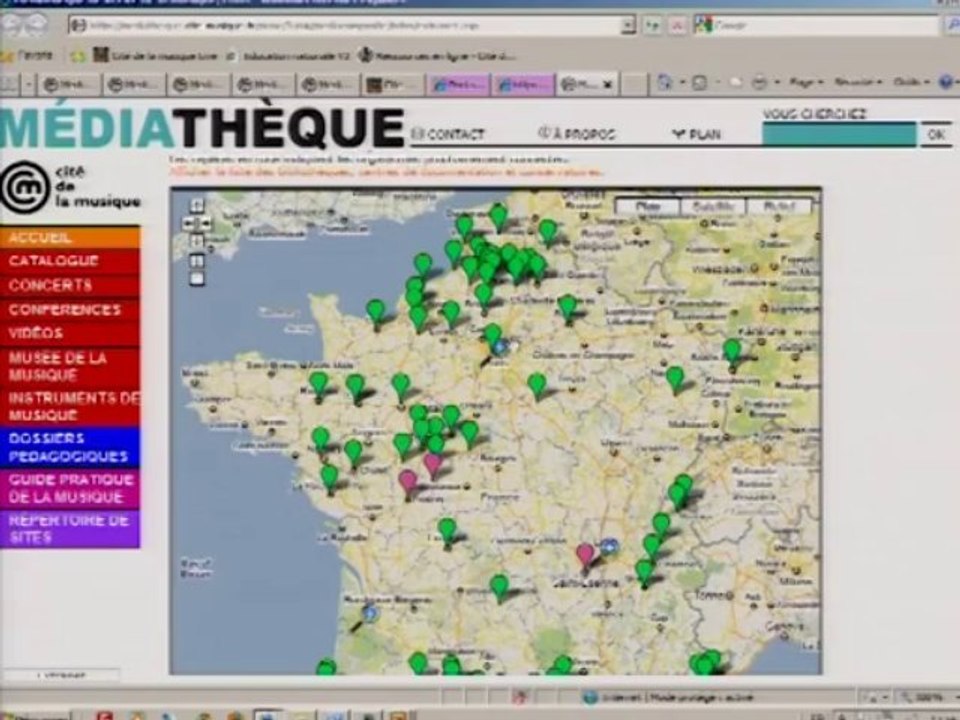Viewport: 960px width, 720px height.
Task: Open Education nationale favorites bookmark
Action: (x=289, y=56)
